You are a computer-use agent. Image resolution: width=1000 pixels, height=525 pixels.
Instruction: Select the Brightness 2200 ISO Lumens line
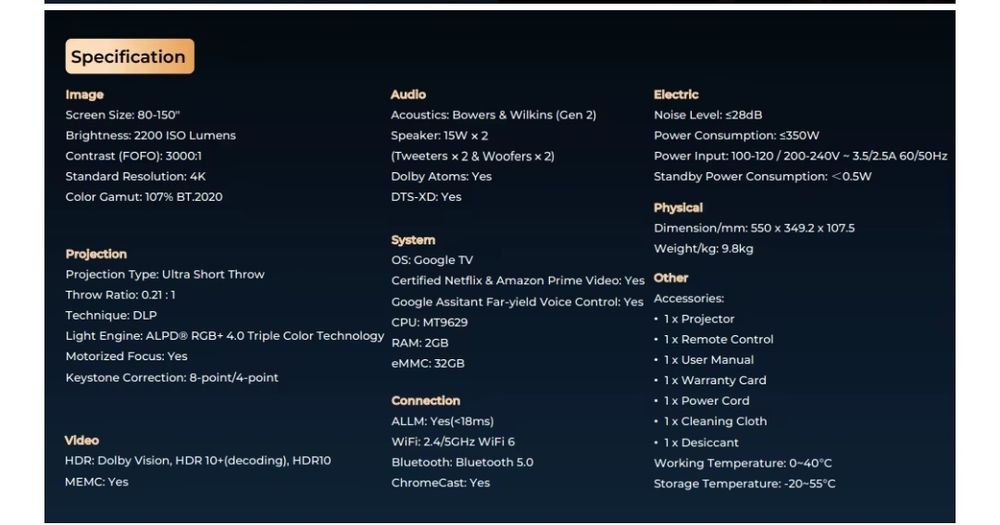151,136
